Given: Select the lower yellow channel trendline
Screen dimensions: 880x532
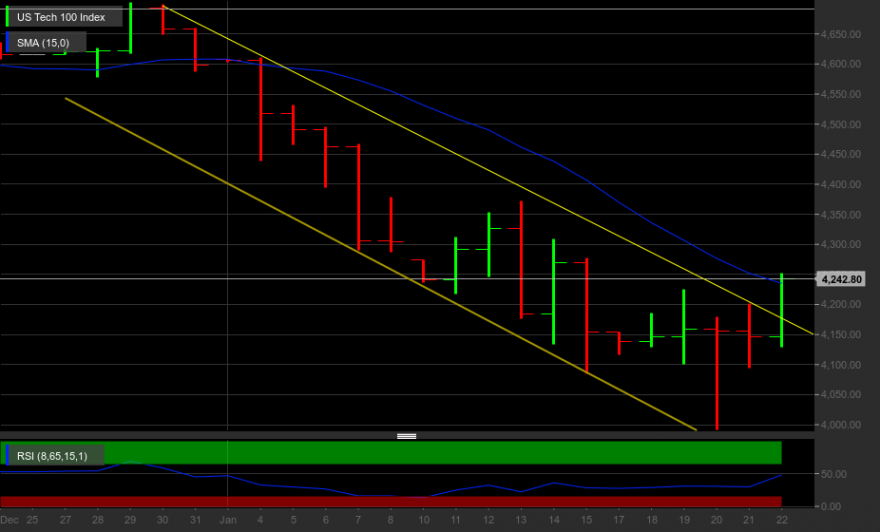Looking at the screenshot, I should (x=381, y=264).
